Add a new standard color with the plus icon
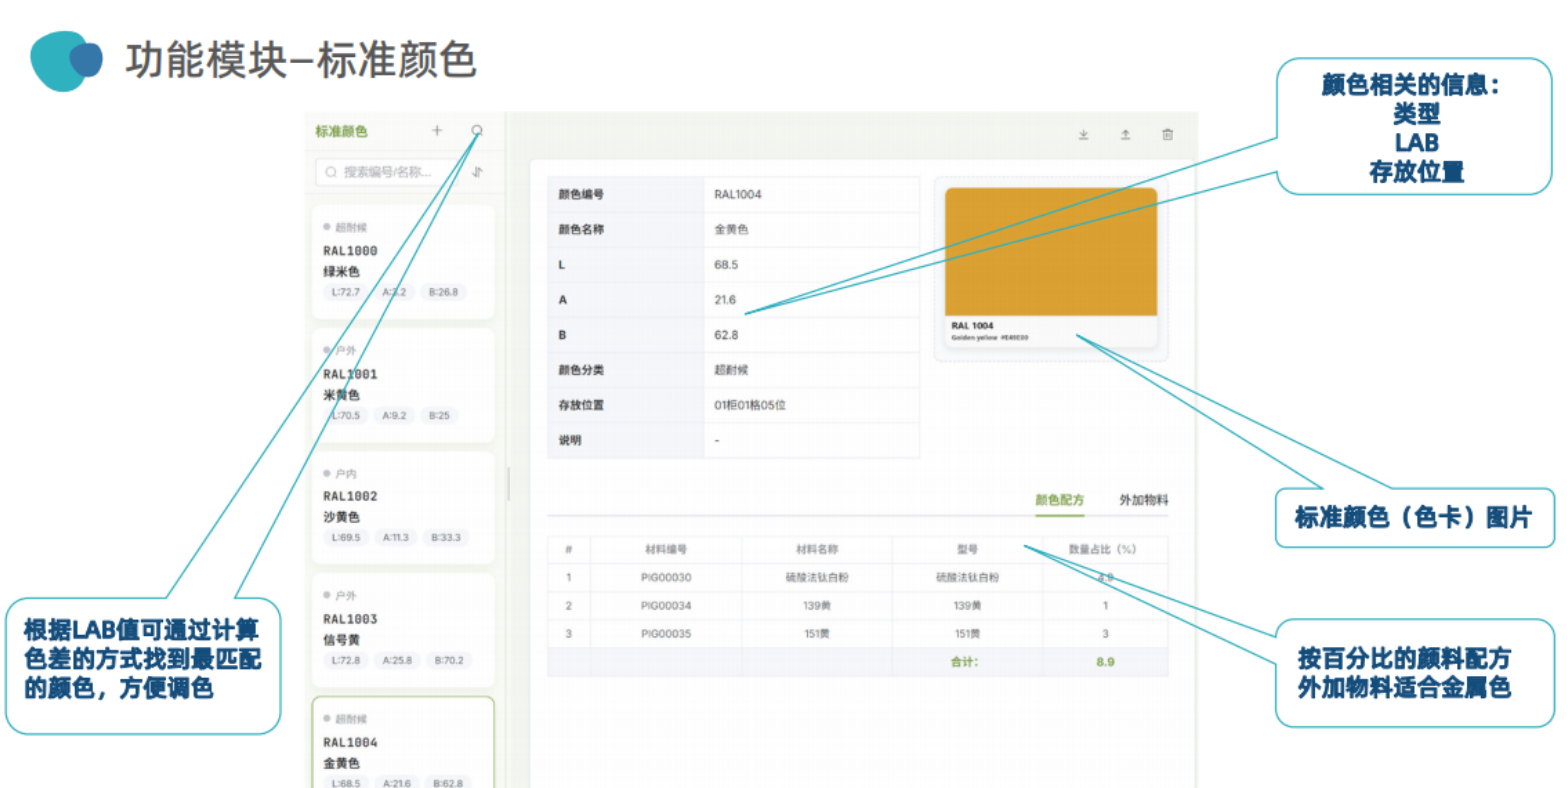This screenshot has height=788, width=1567. pyautogui.click(x=437, y=131)
